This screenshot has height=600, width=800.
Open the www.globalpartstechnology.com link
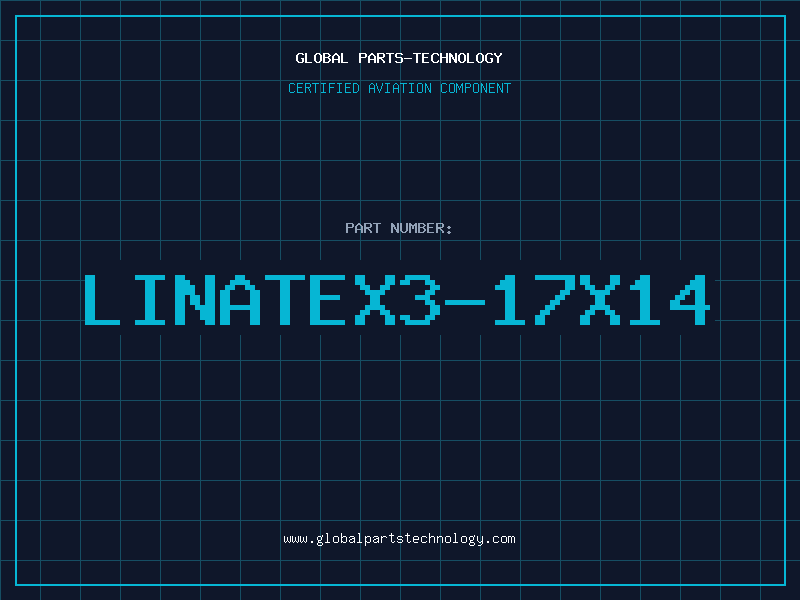tap(399, 539)
